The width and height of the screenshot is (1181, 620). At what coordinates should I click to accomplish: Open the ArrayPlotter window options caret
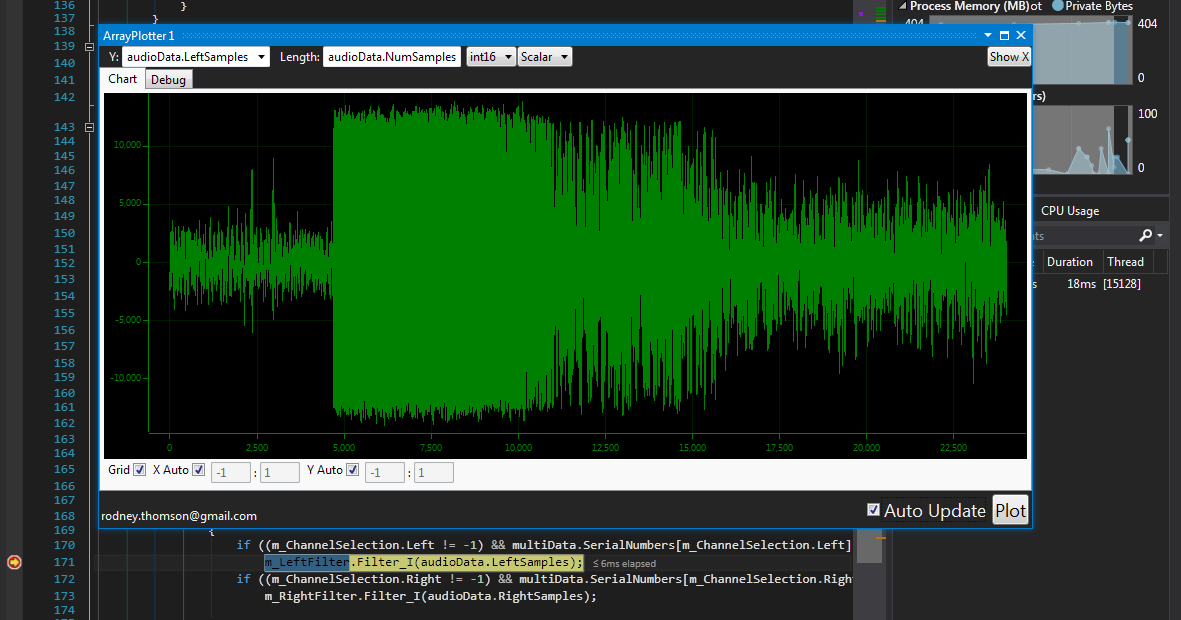pyautogui.click(x=988, y=34)
